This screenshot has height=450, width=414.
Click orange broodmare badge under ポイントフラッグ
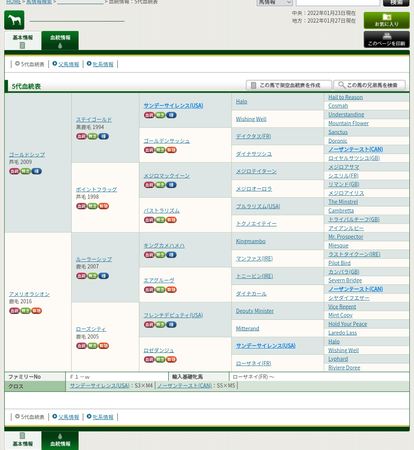(104, 206)
